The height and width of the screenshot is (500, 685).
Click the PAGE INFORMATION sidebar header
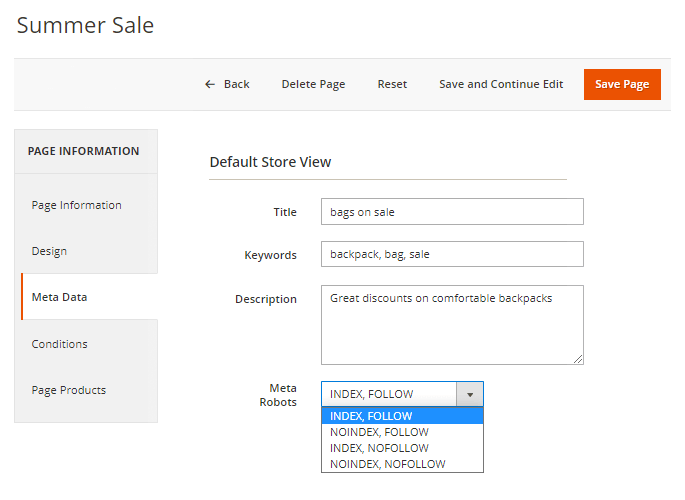click(x=84, y=151)
